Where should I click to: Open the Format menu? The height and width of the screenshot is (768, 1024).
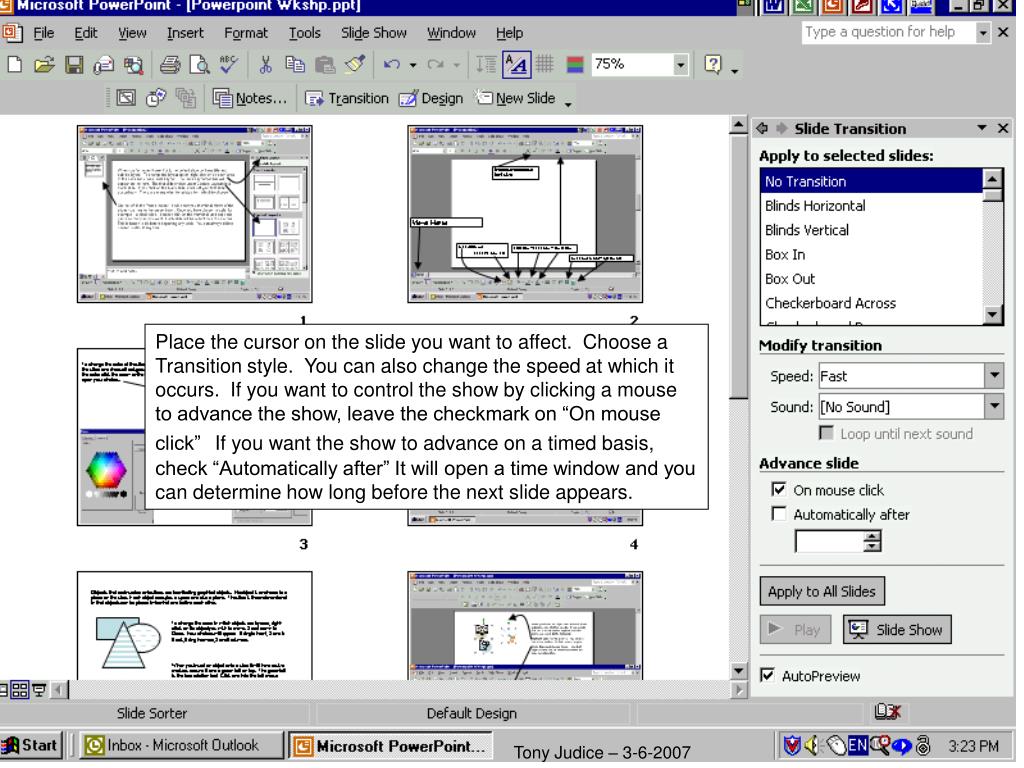point(246,33)
